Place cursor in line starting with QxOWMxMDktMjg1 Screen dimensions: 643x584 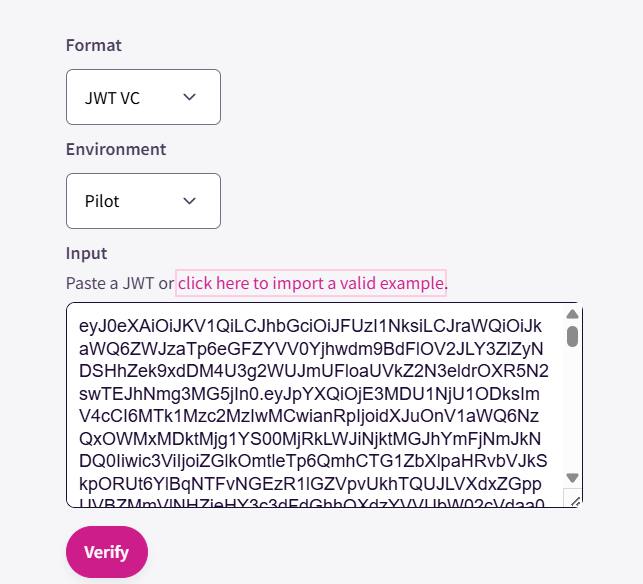coord(310,439)
